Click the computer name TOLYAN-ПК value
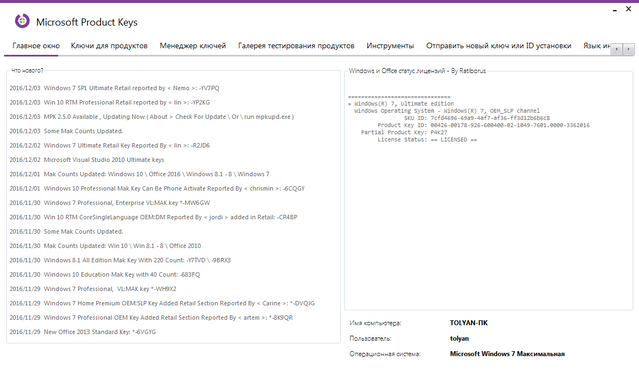639x374 pixels. point(469,323)
